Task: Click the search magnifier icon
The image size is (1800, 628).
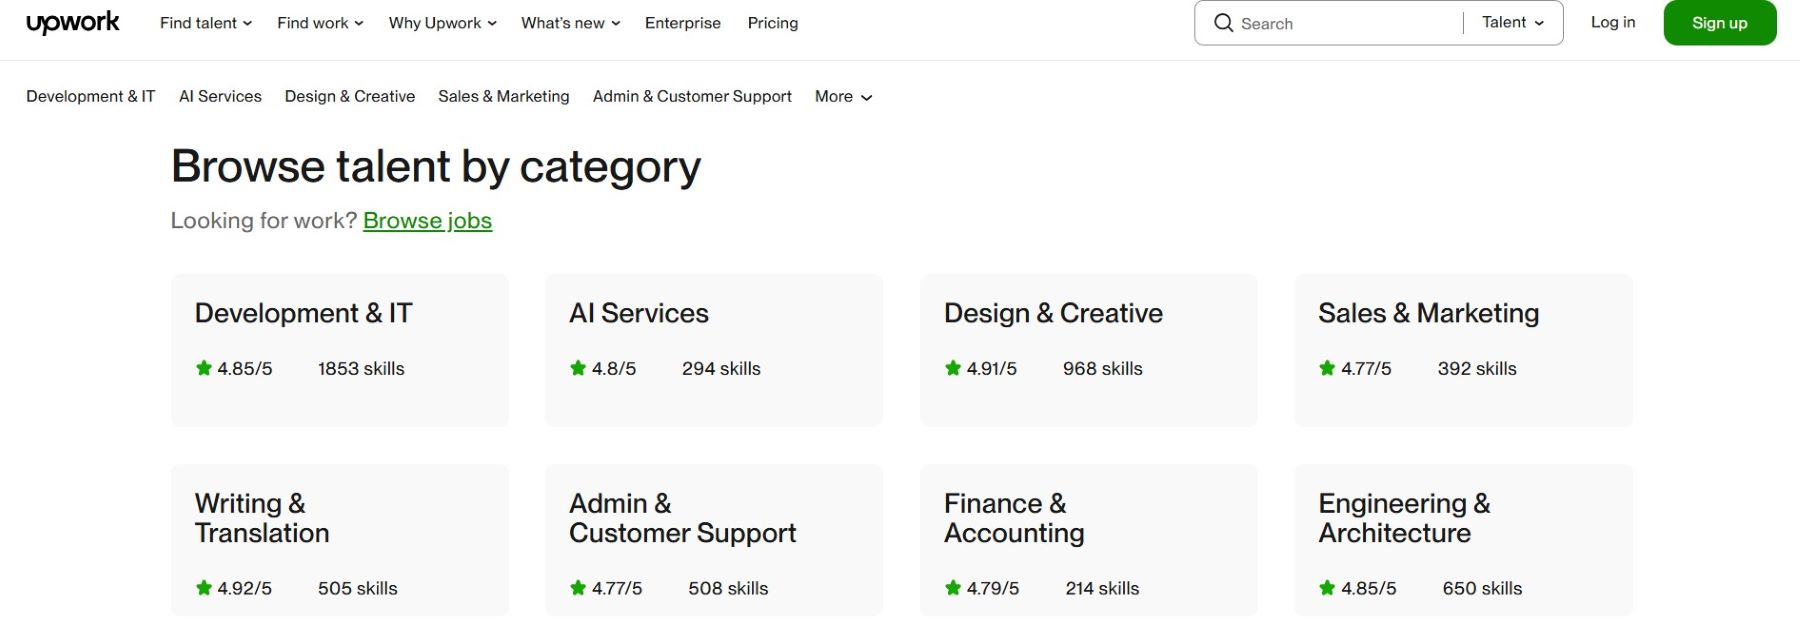Action: (x=1224, y=22)
